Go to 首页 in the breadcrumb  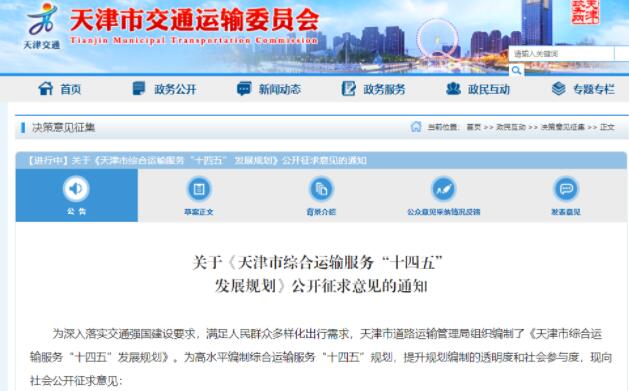[x=473, y=127]
